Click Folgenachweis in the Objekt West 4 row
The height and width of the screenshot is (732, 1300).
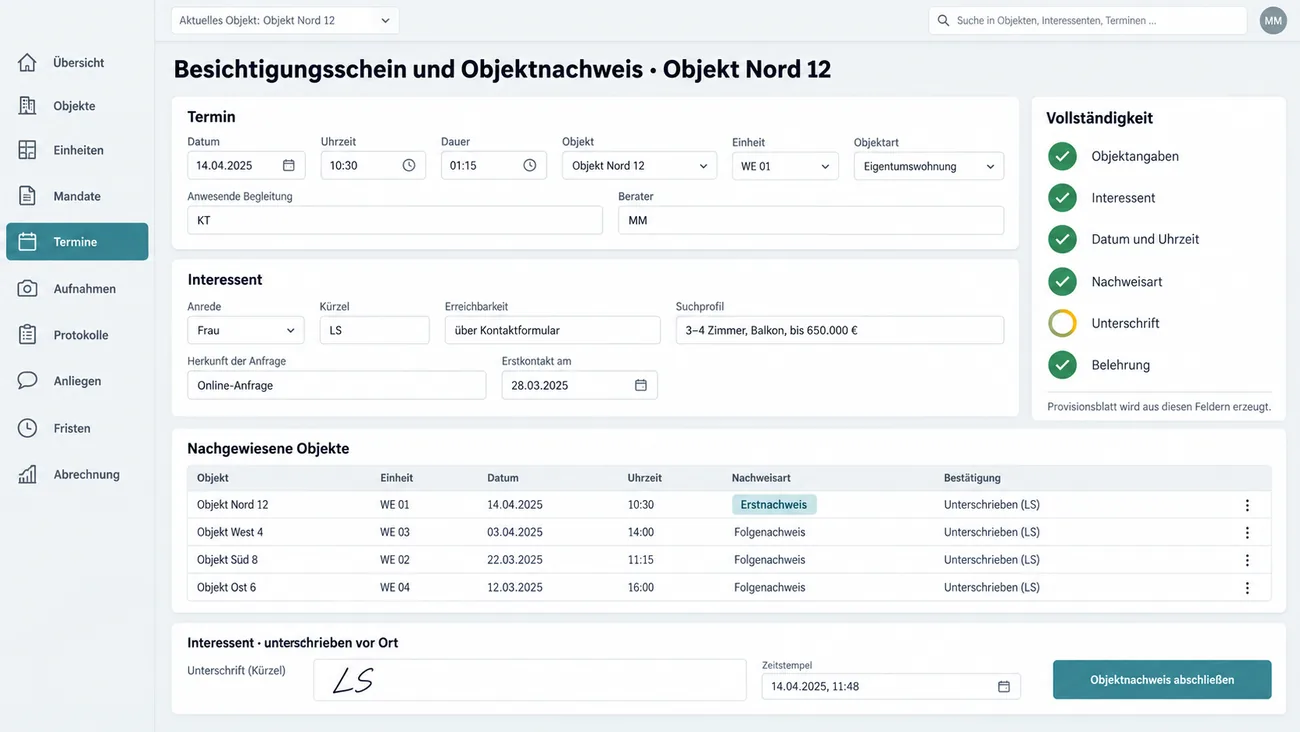tap(770, 532)
